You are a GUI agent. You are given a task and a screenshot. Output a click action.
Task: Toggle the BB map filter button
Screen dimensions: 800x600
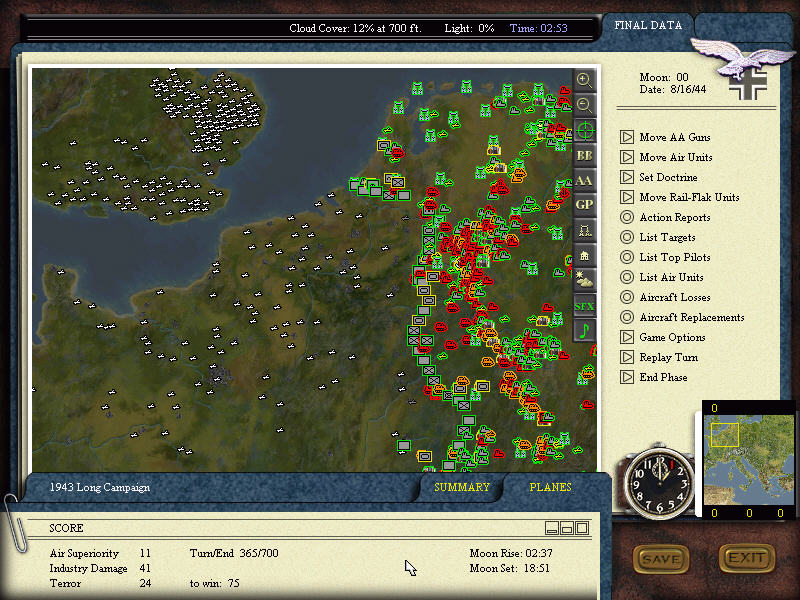coord(585,156)
